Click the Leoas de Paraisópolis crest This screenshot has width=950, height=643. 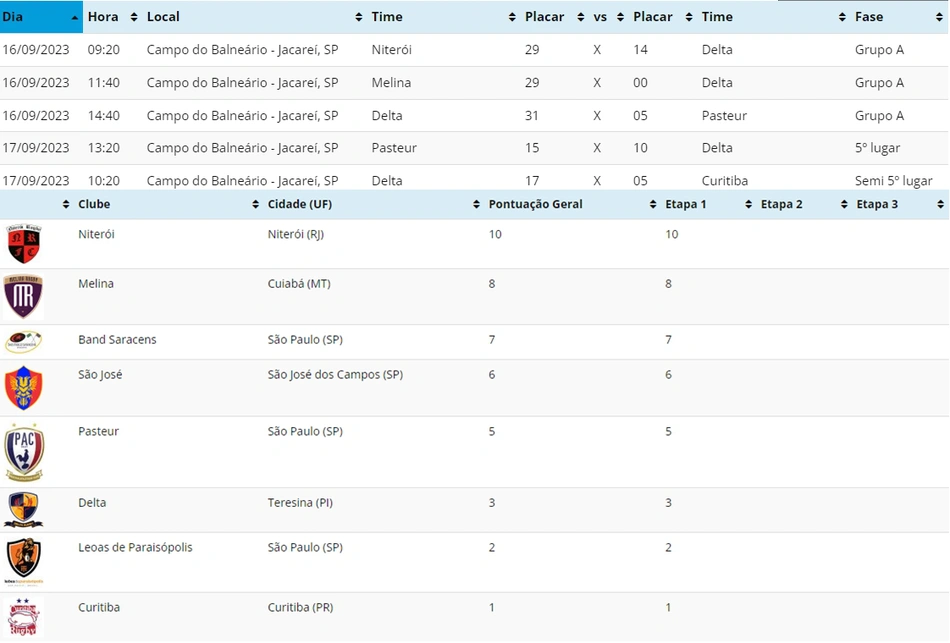point(24,561)
